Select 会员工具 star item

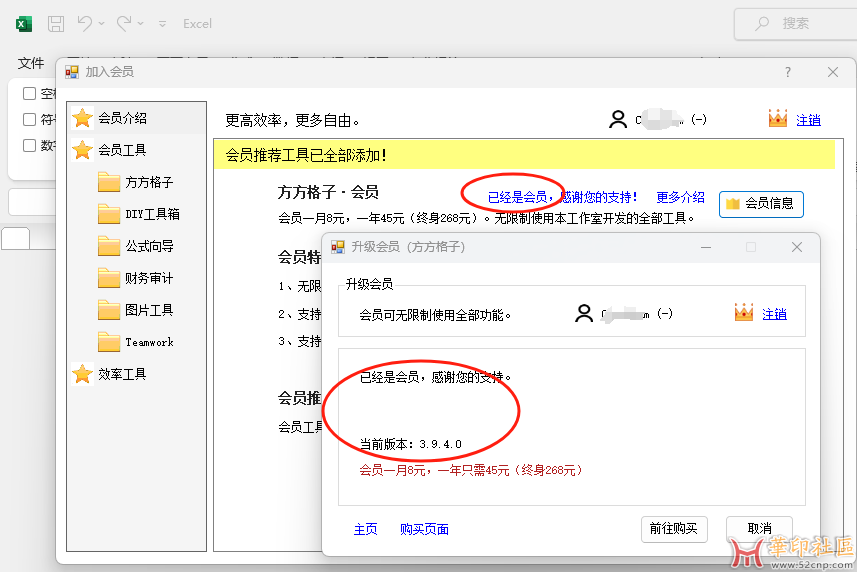[x=122, y=150]
